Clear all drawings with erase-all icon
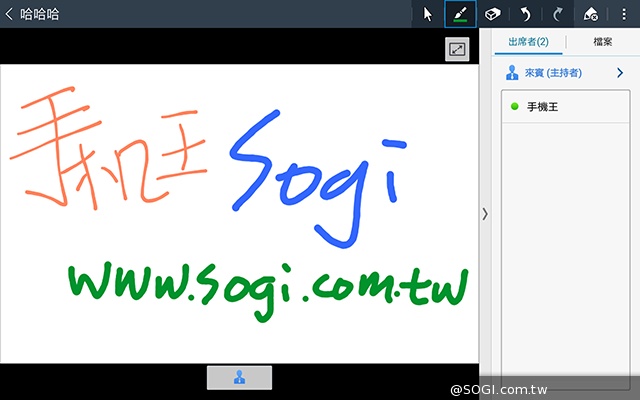 point(590,14)
